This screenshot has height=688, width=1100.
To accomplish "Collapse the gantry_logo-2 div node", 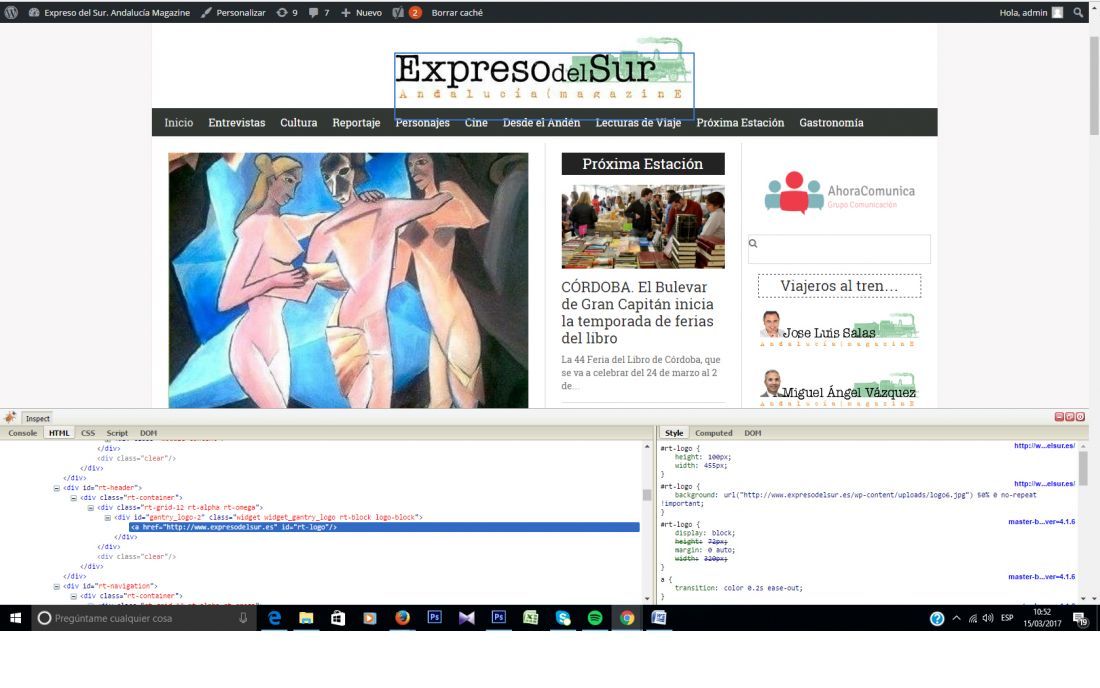I will tap(107, 518).
